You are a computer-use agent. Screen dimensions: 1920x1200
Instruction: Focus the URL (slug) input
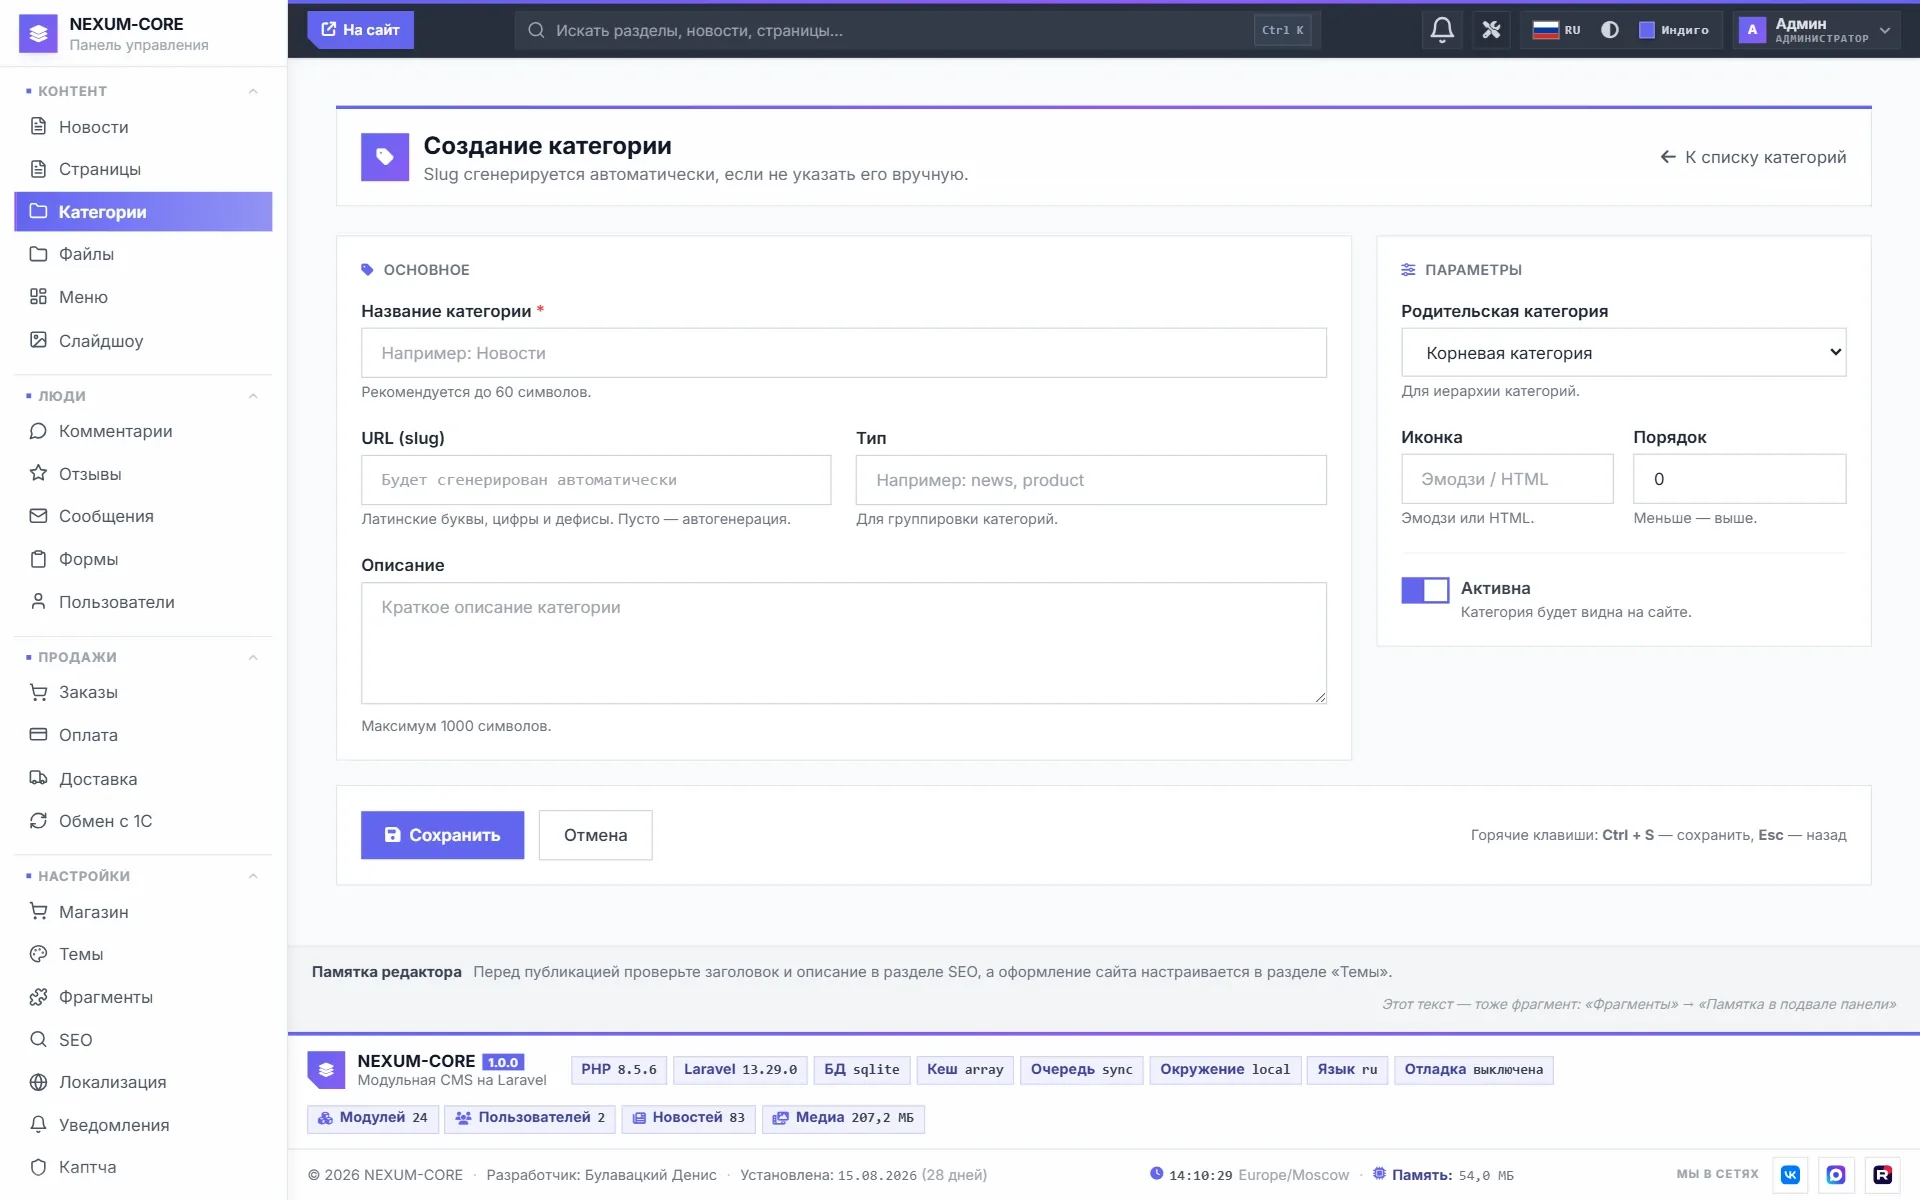[x=595, y=480]
